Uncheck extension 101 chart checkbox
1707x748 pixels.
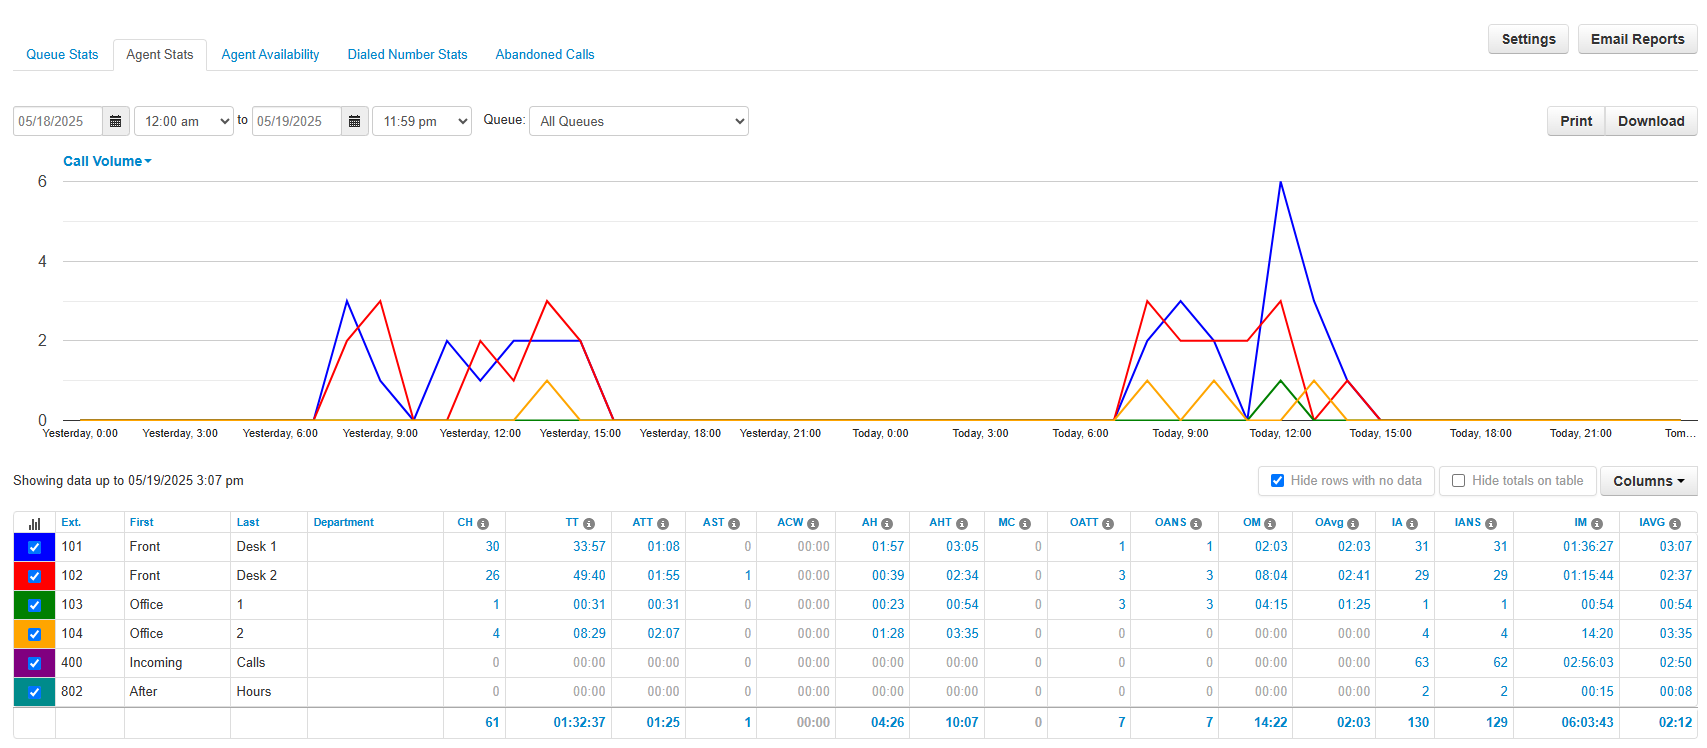tap(35, 547)
